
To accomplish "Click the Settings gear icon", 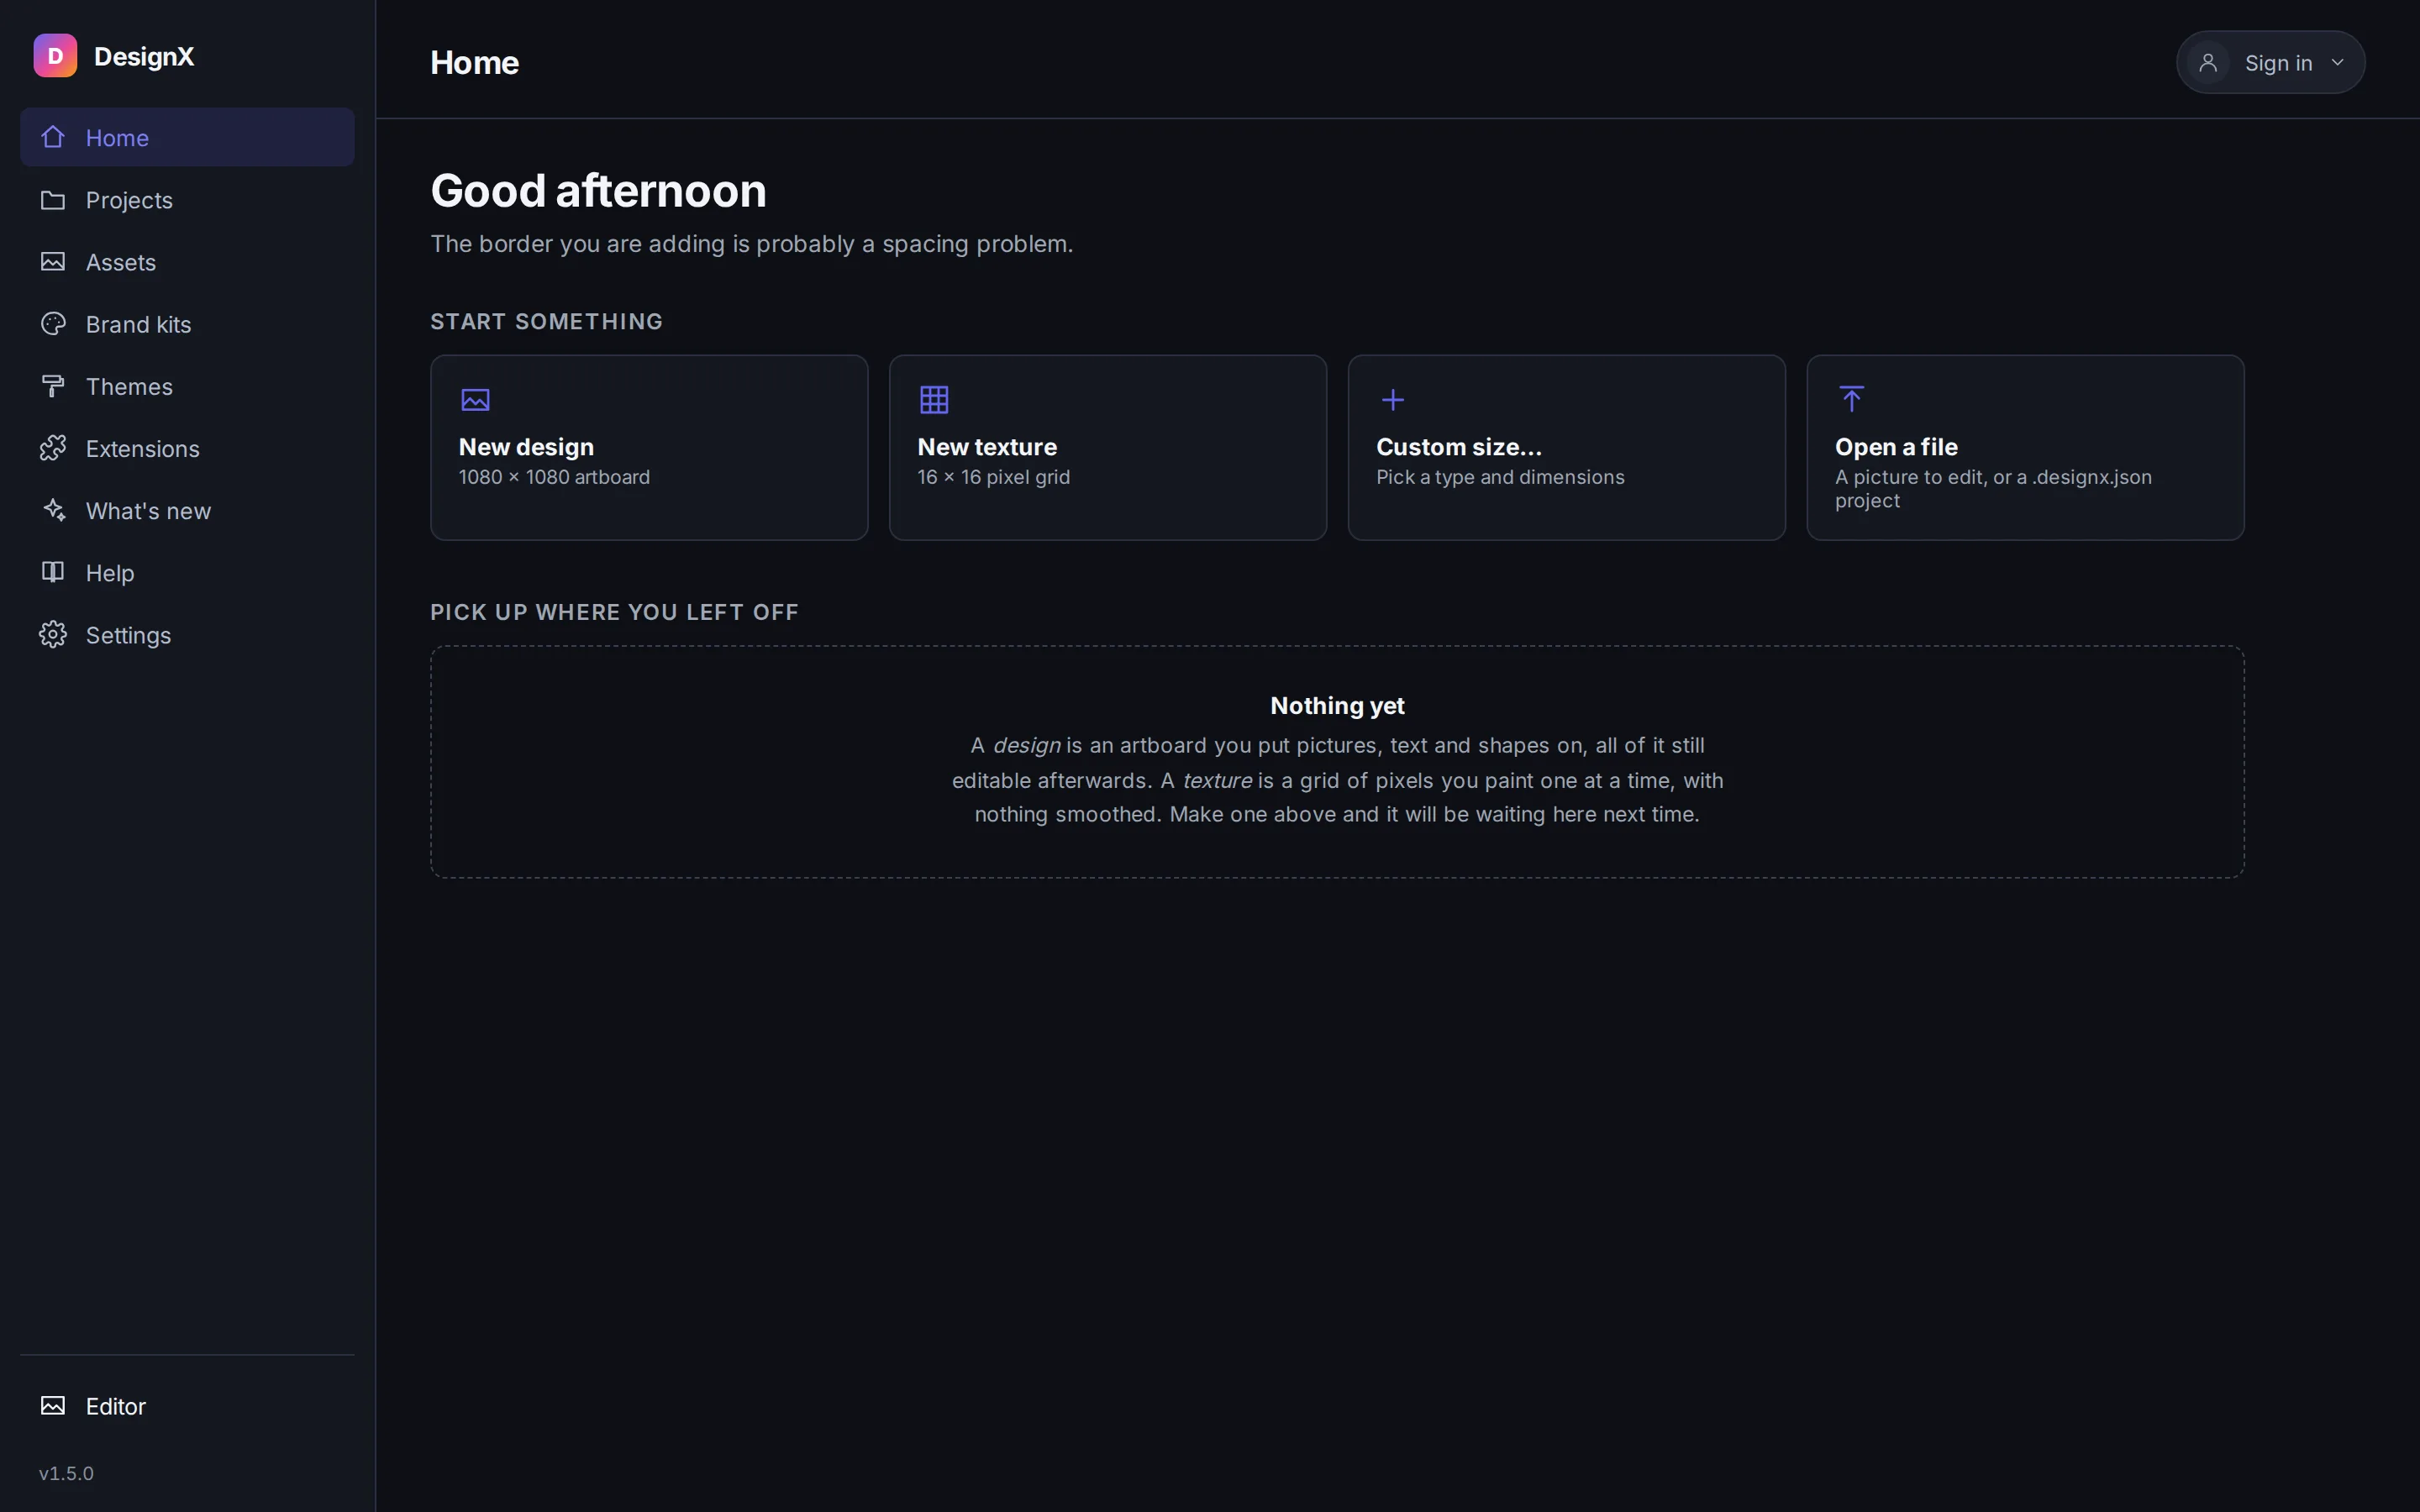I will (53, 634).
